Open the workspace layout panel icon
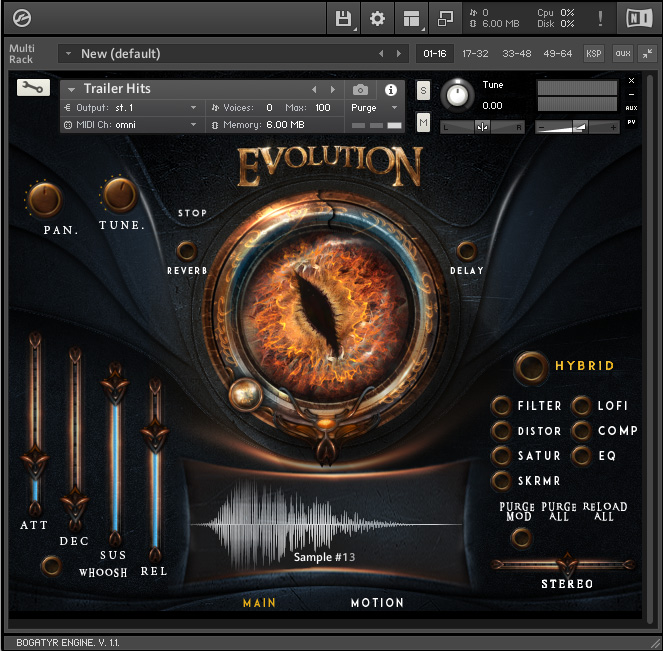 click(x=411, y=19)
